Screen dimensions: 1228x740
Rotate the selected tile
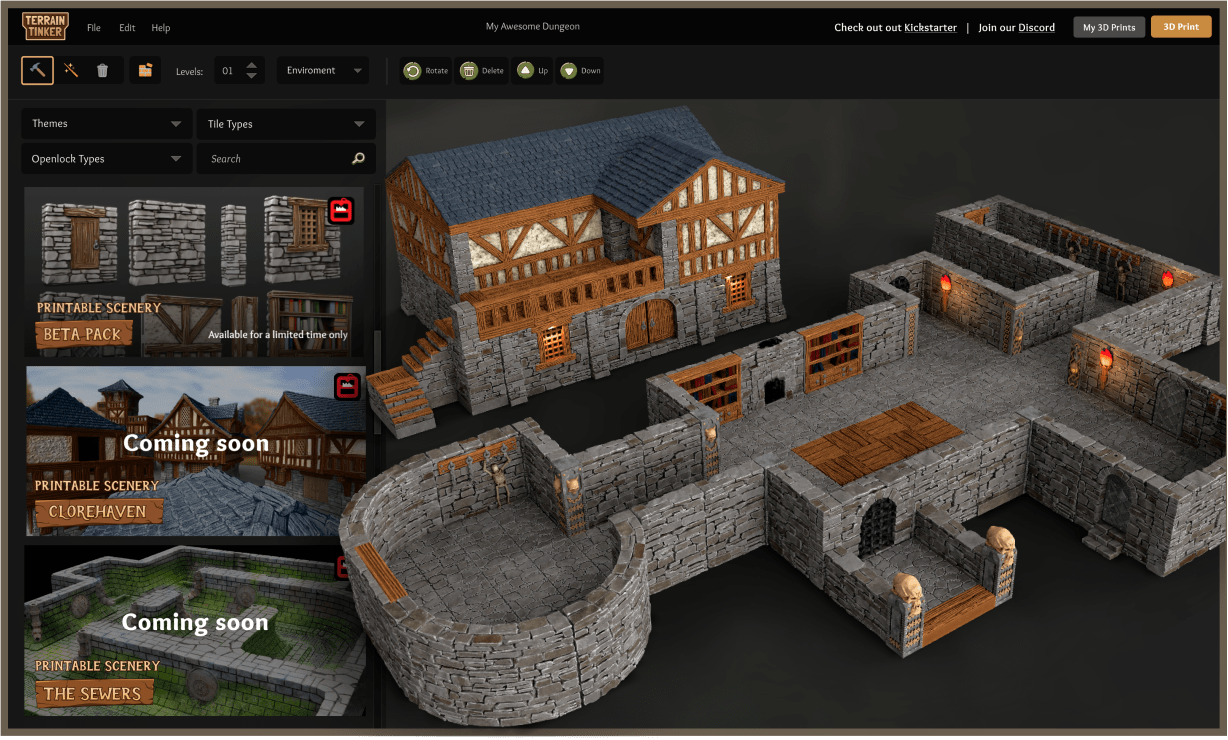coord(425,70)
